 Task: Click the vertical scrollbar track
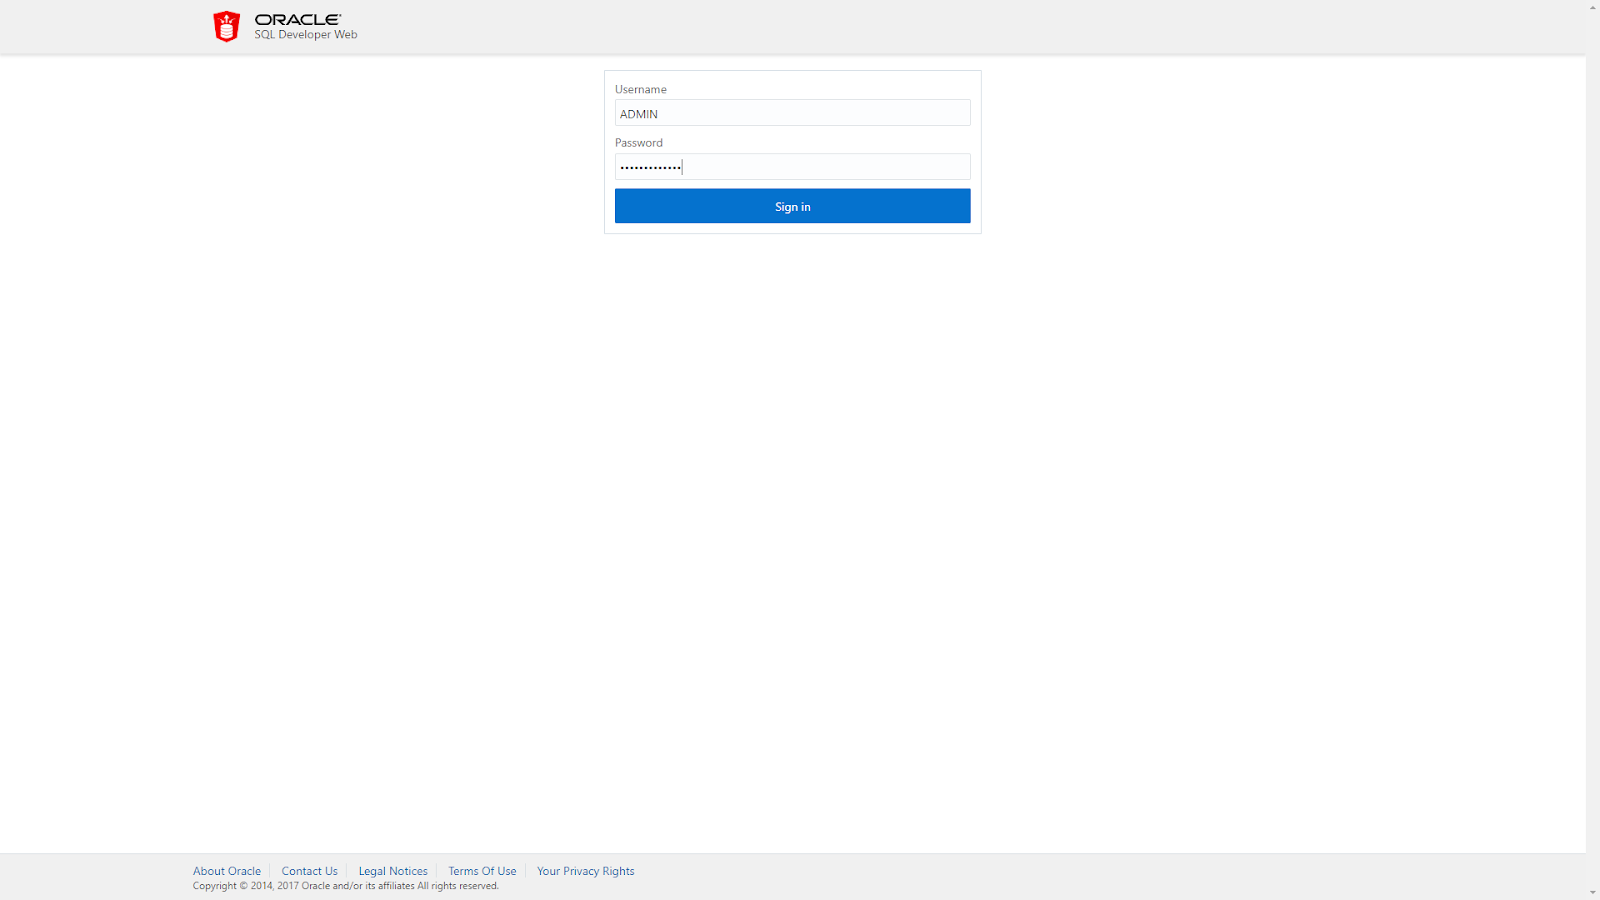1592,450
